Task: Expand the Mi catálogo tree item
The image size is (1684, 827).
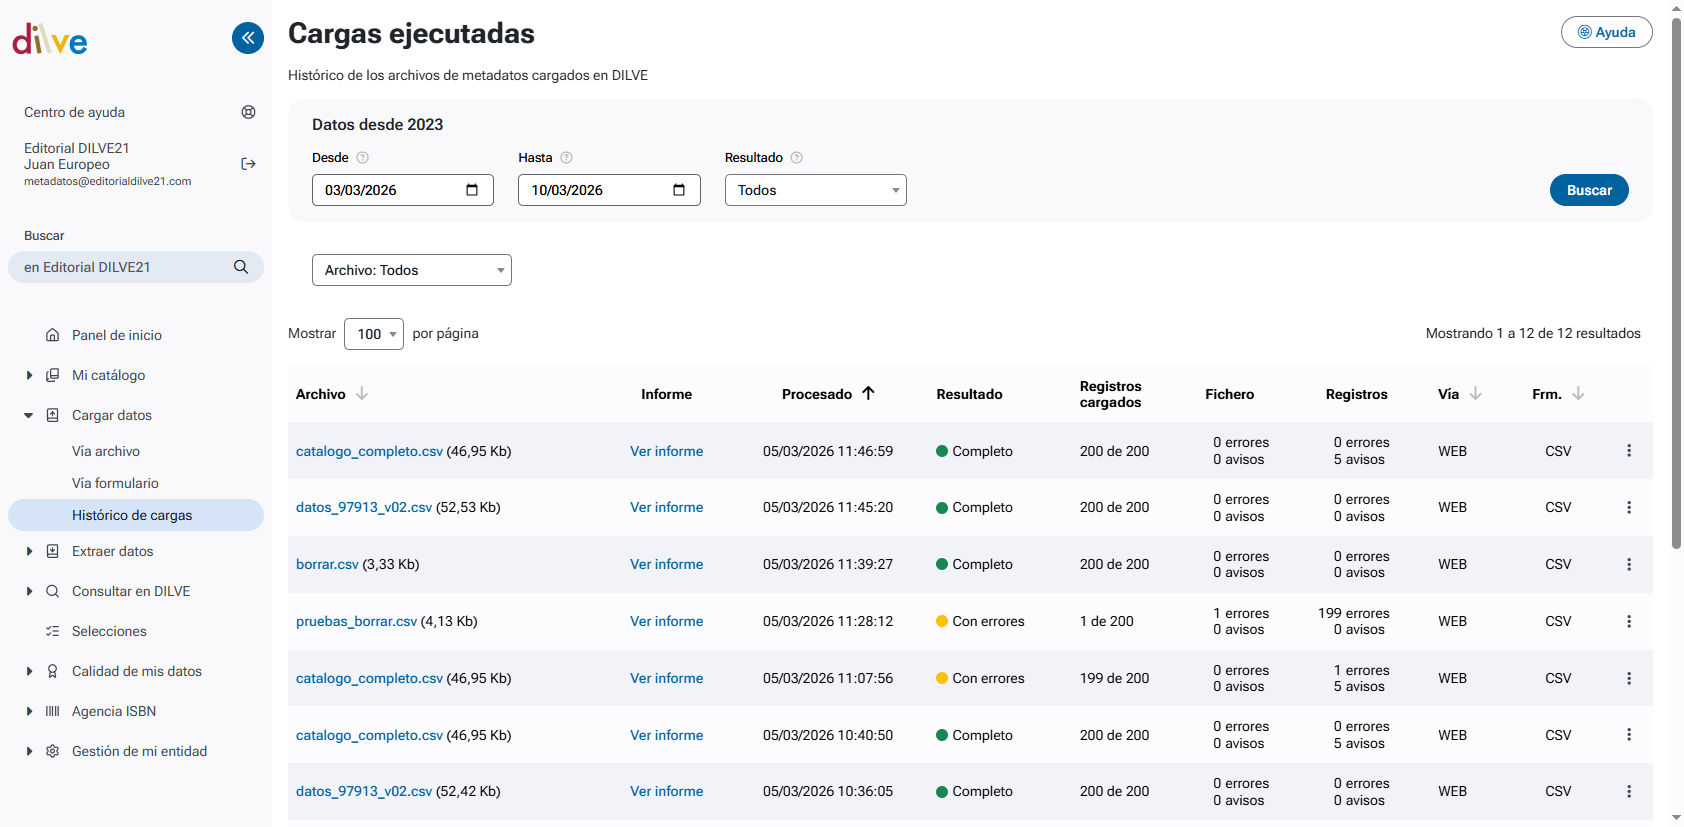Action: [29, 375]
